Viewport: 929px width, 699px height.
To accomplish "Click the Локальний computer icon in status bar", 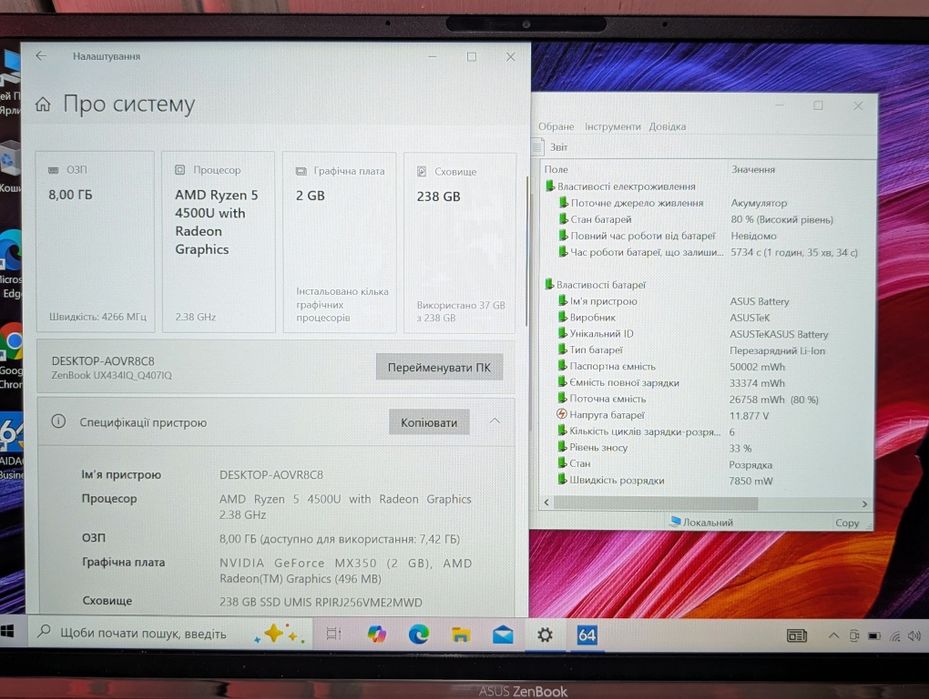I will 675,521.
